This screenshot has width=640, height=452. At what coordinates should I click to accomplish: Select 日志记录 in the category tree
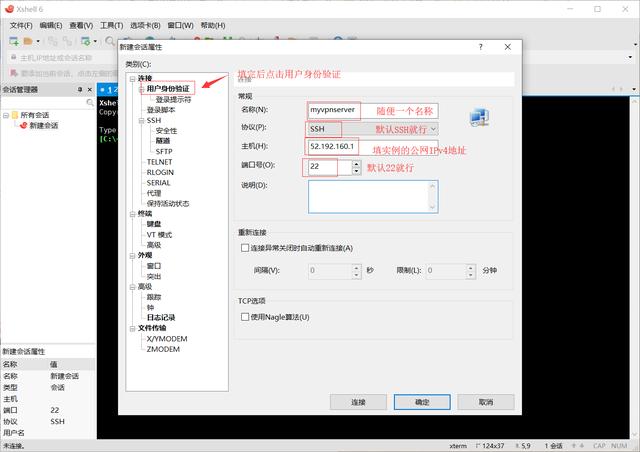pyautogui.click(x=161, y=318)
